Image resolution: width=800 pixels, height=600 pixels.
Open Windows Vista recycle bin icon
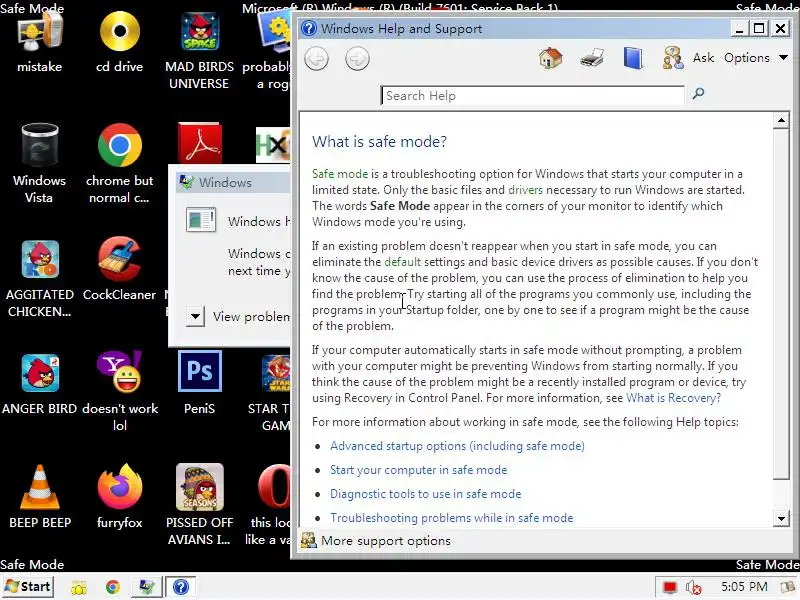(x=40, y=163)
